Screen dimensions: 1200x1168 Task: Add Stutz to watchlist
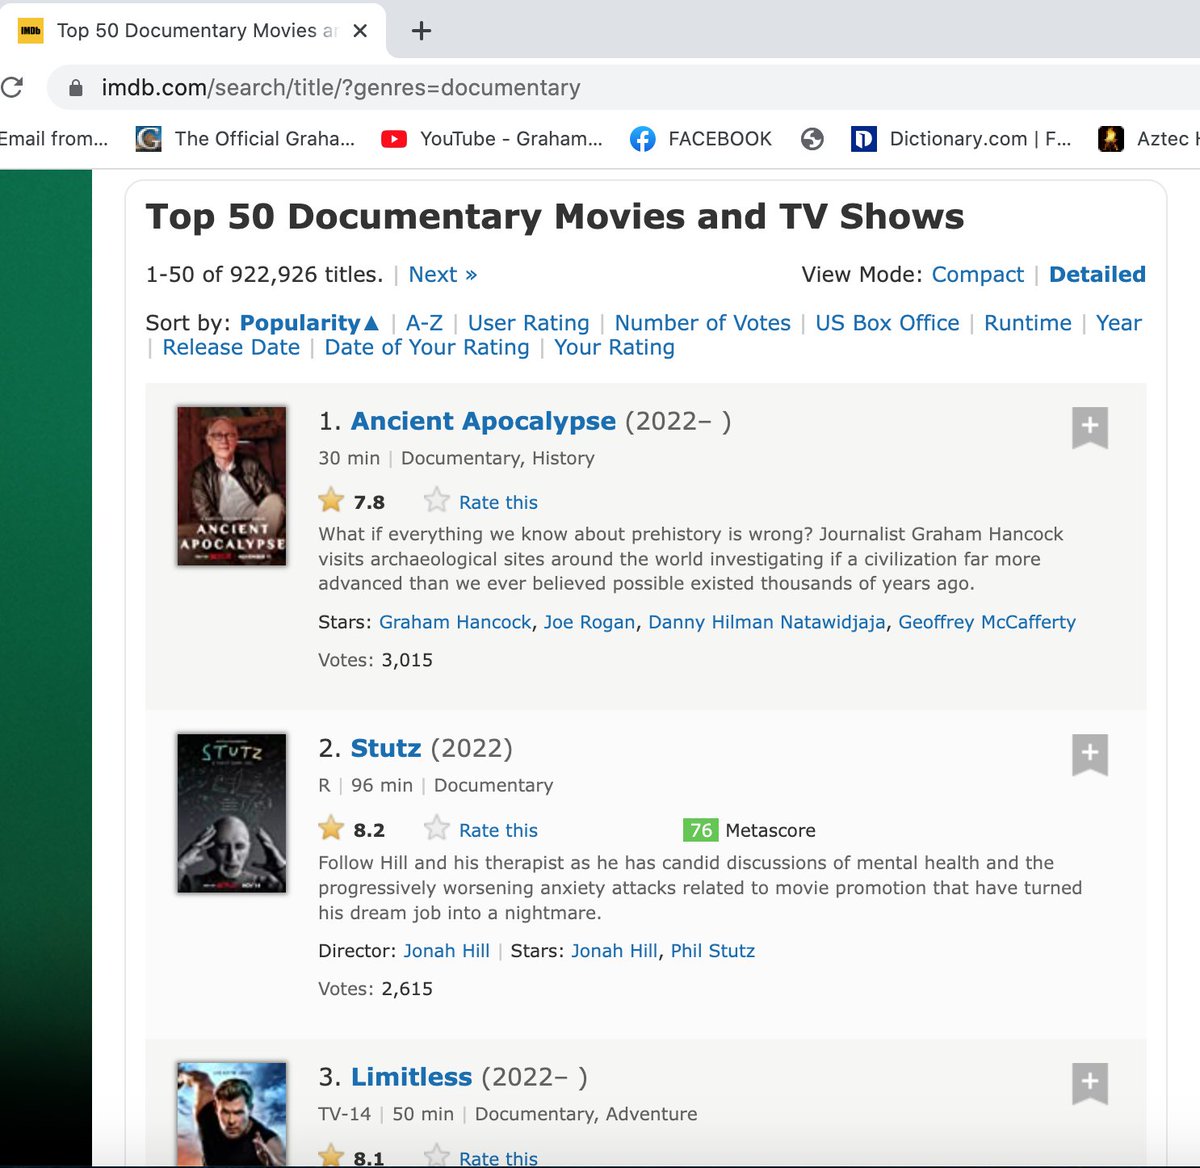[x=1090, y=755]
